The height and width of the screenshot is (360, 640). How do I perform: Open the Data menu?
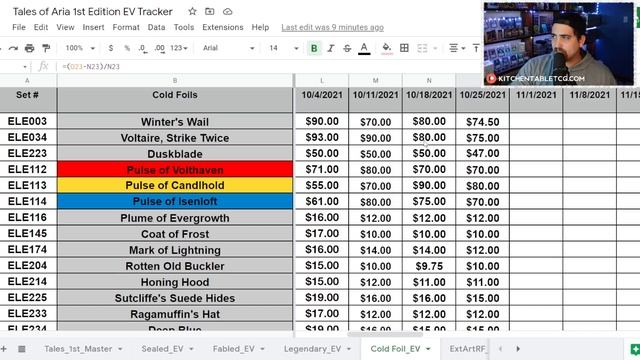tap(156, 27)
